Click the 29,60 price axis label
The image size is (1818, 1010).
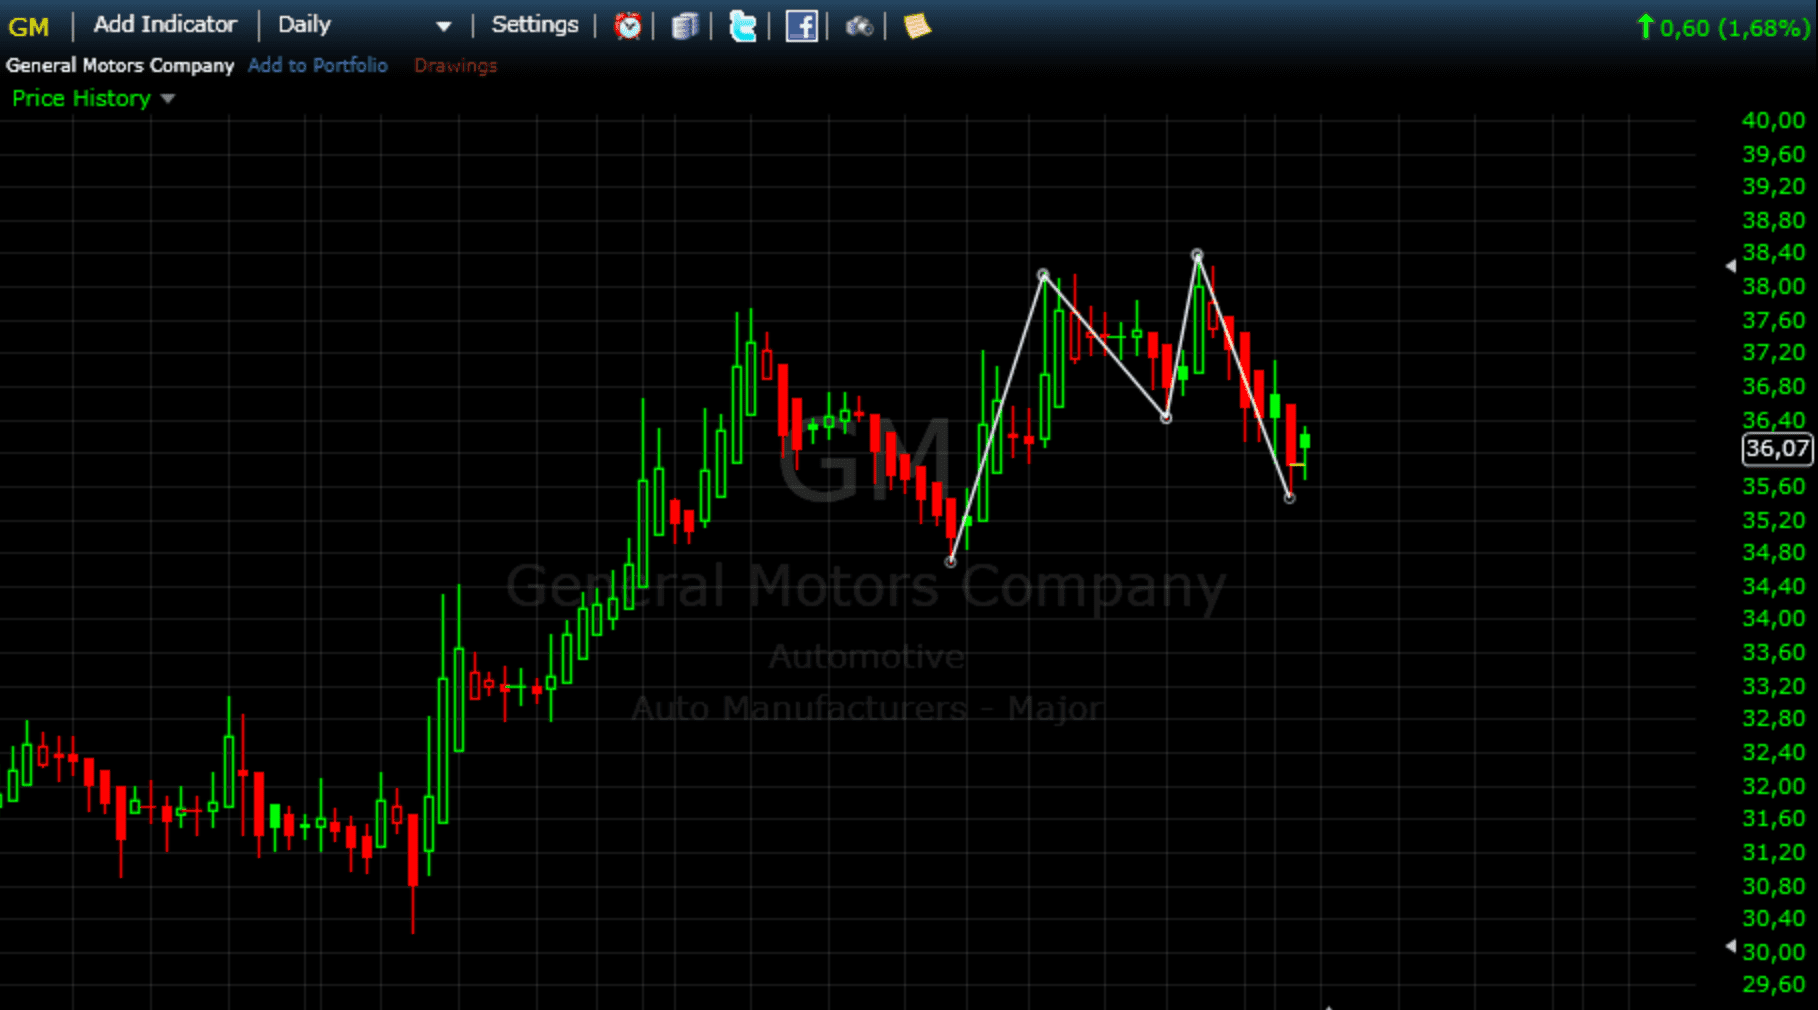tap(1773, 984)
